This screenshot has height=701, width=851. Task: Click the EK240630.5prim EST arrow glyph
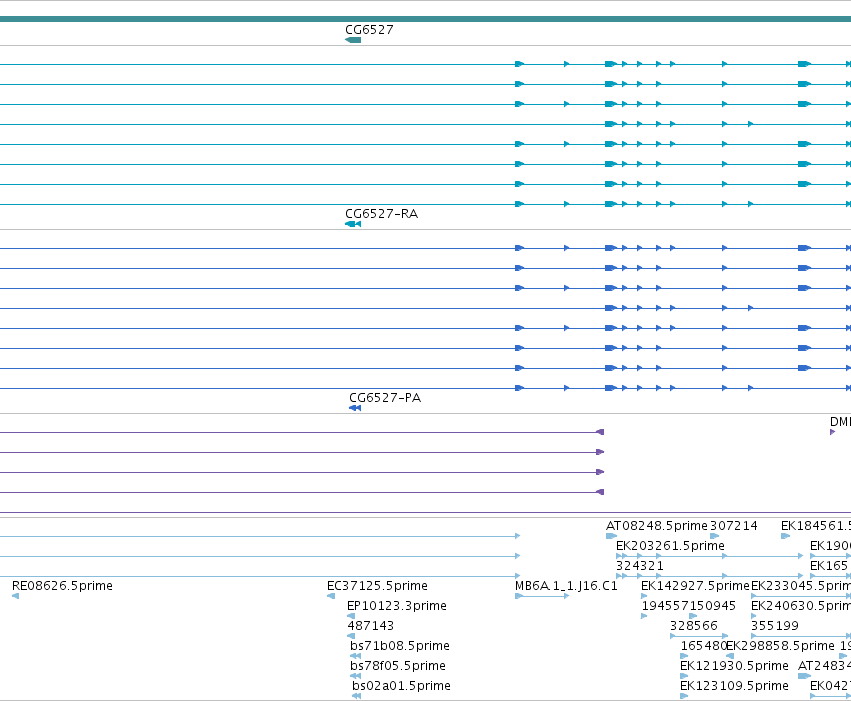(x=754, y=616)
